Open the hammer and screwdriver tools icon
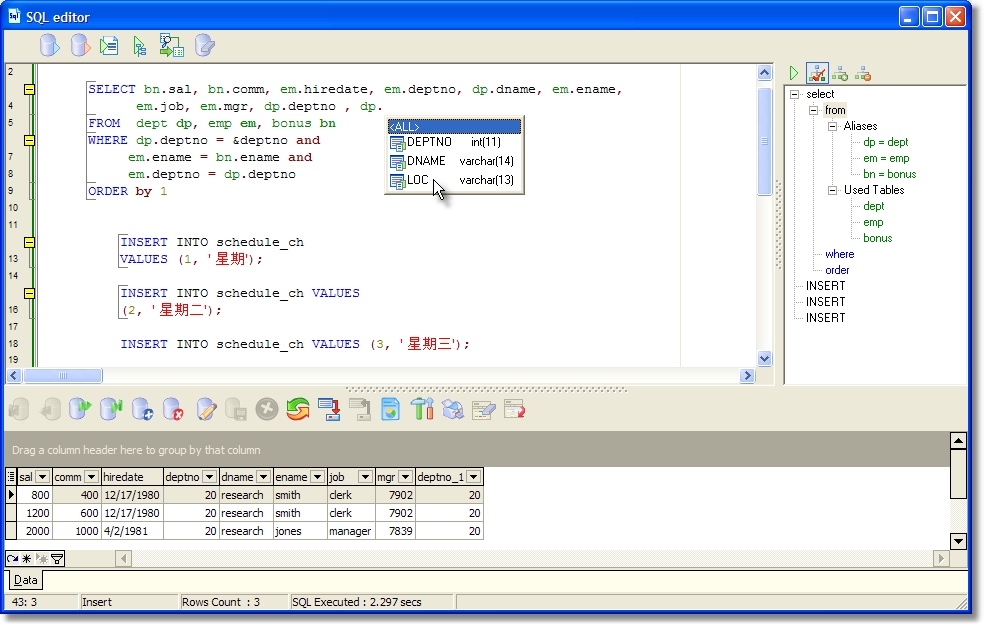 point(422,410)
